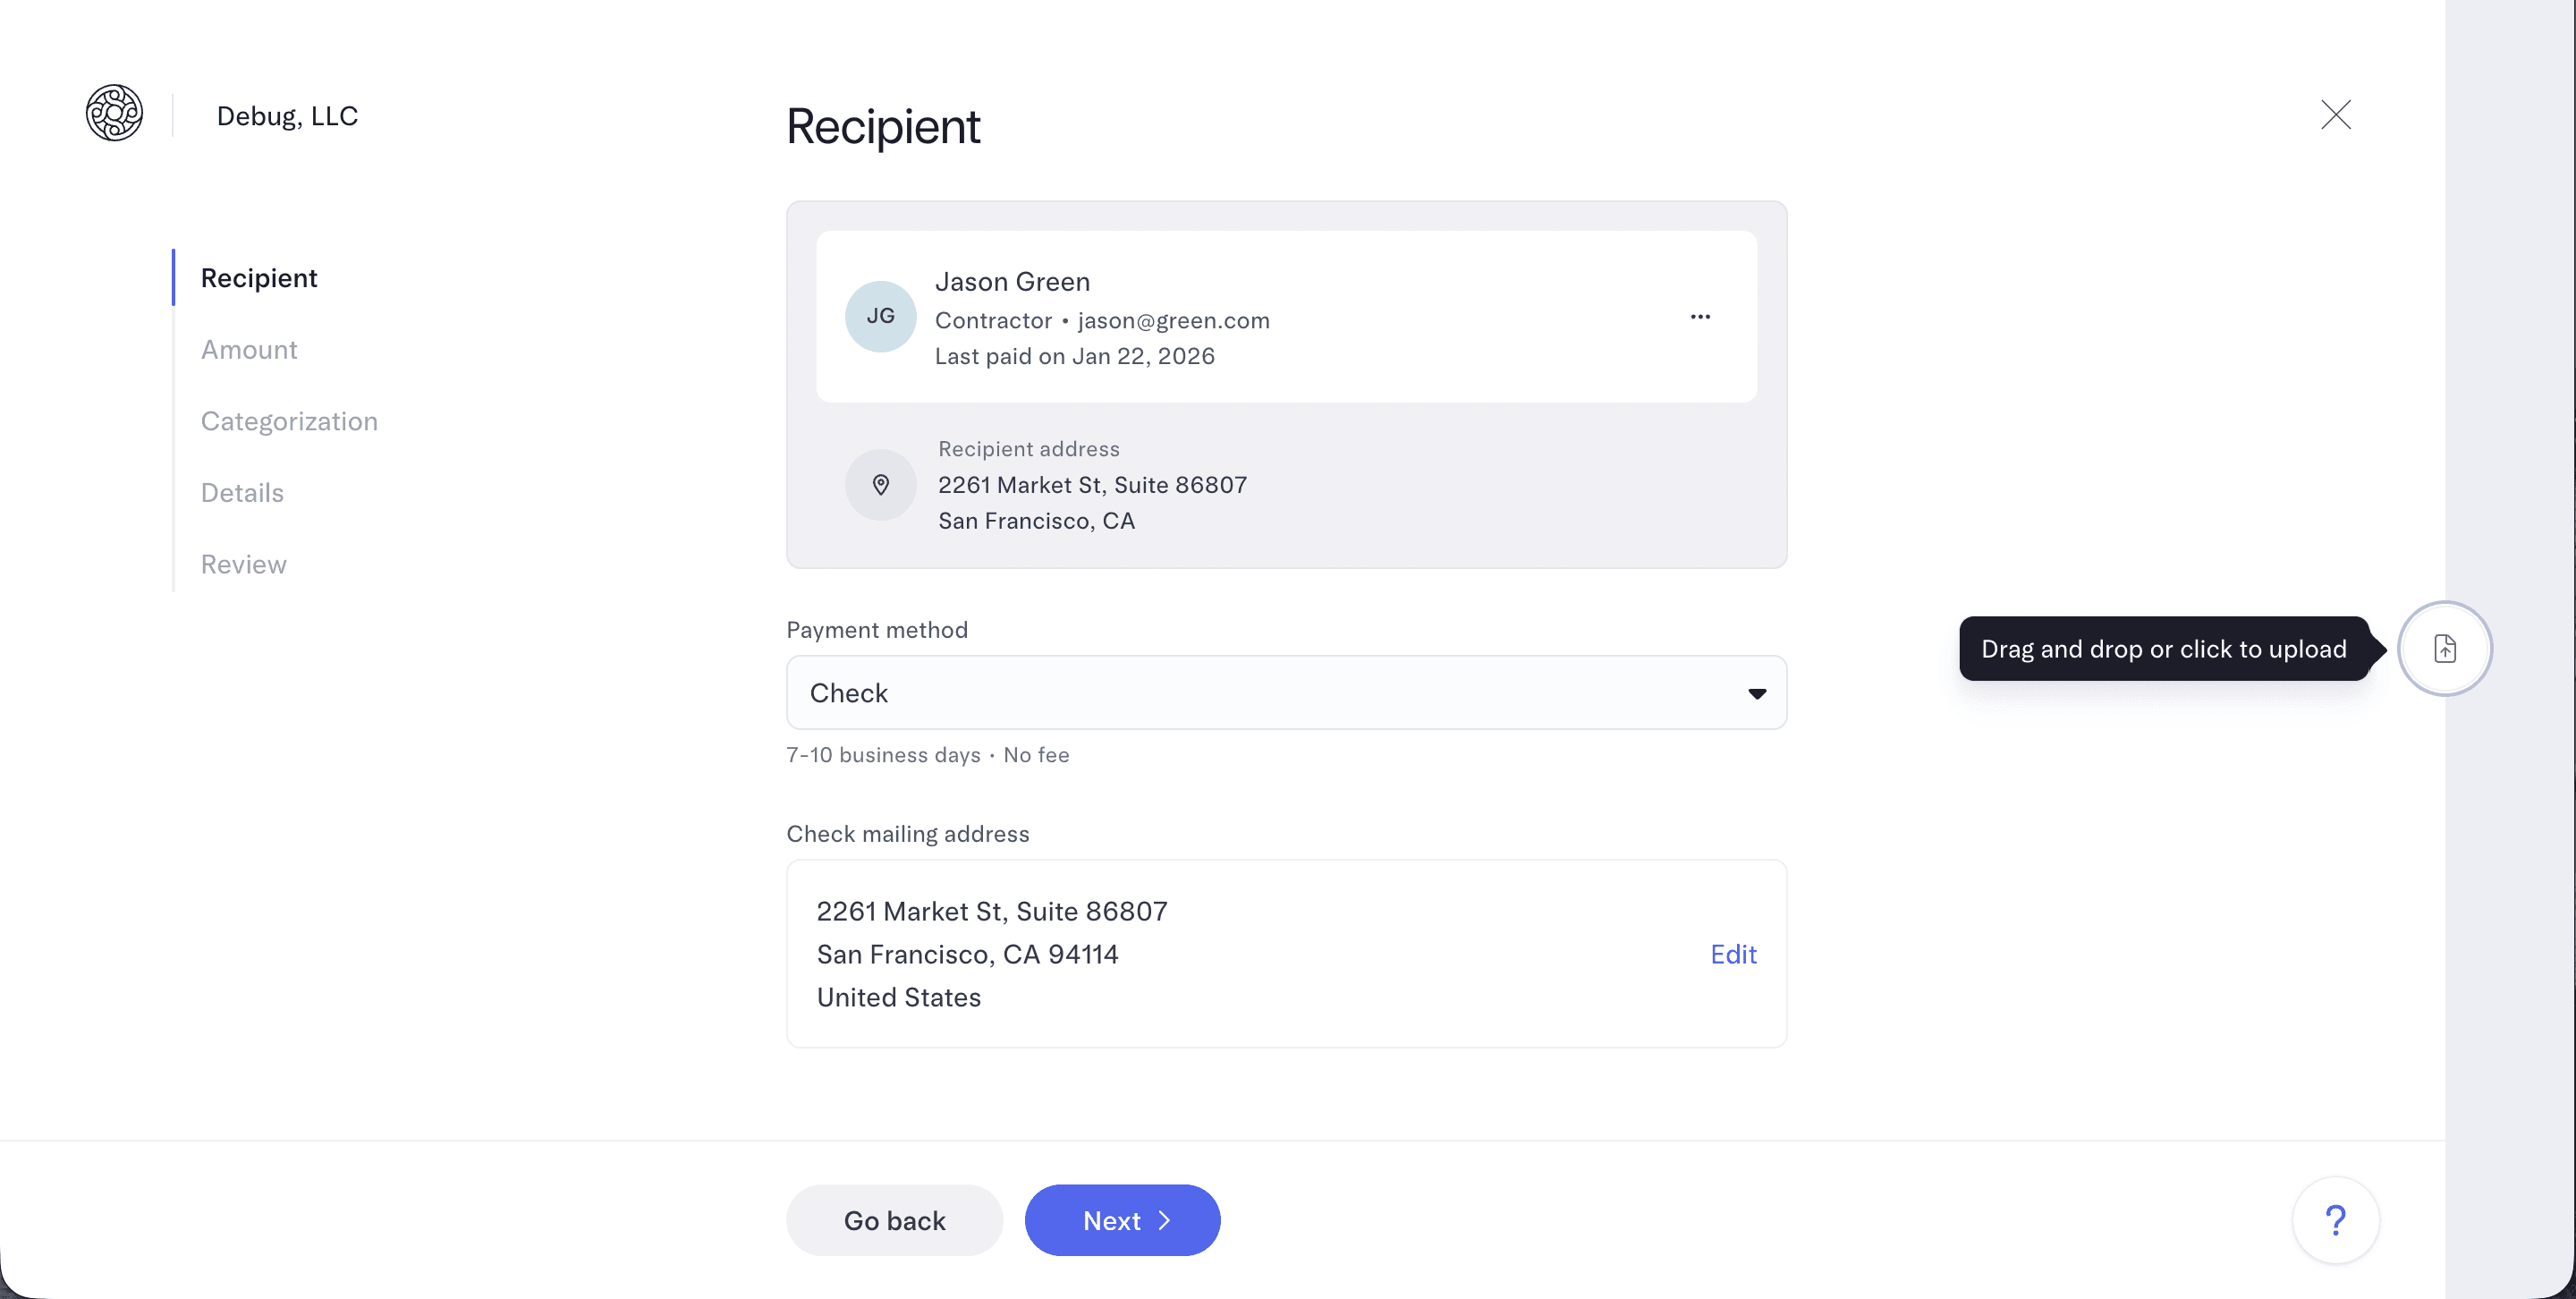This screenshot has height=1299, width=2576.
Task: Click the check mailing address box
Action: [1200, 954]
